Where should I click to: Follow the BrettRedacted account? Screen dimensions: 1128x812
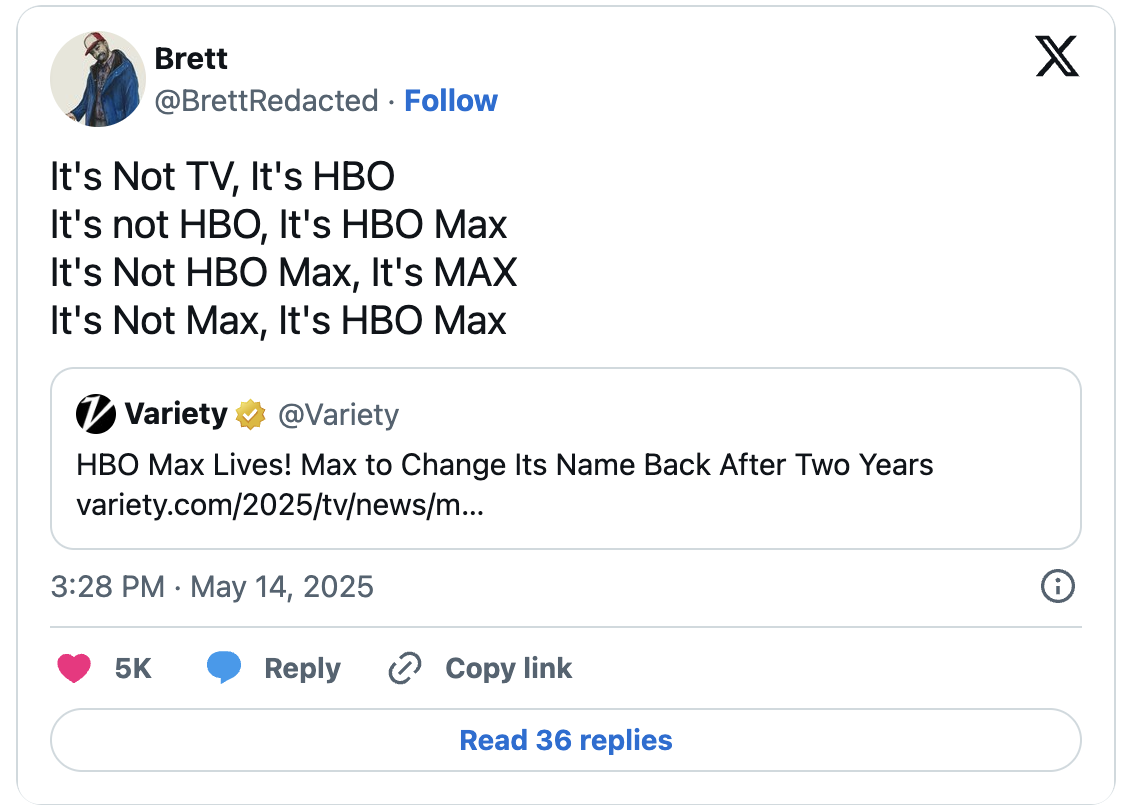[x=450, y=101]
